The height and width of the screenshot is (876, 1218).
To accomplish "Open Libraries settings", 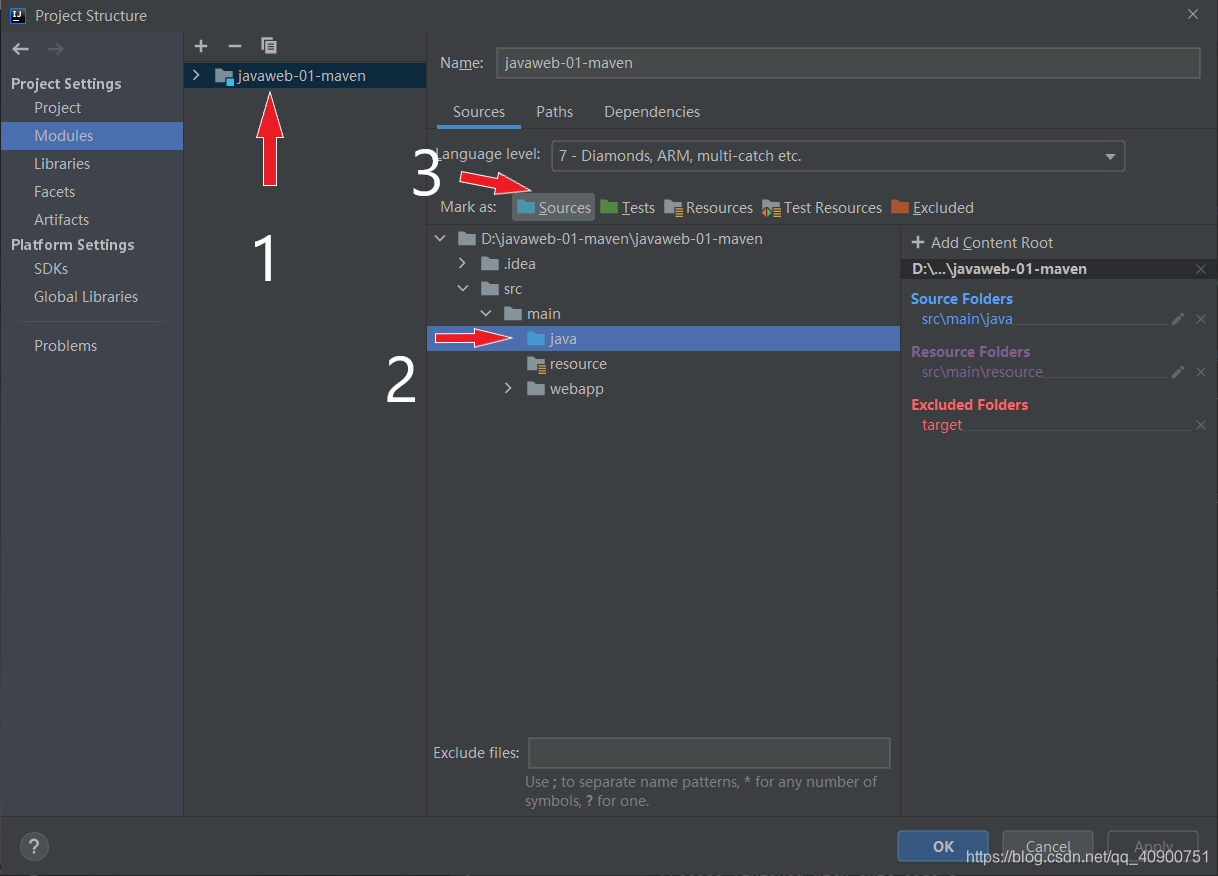I will pyautogui.click(x=62, y=164).
